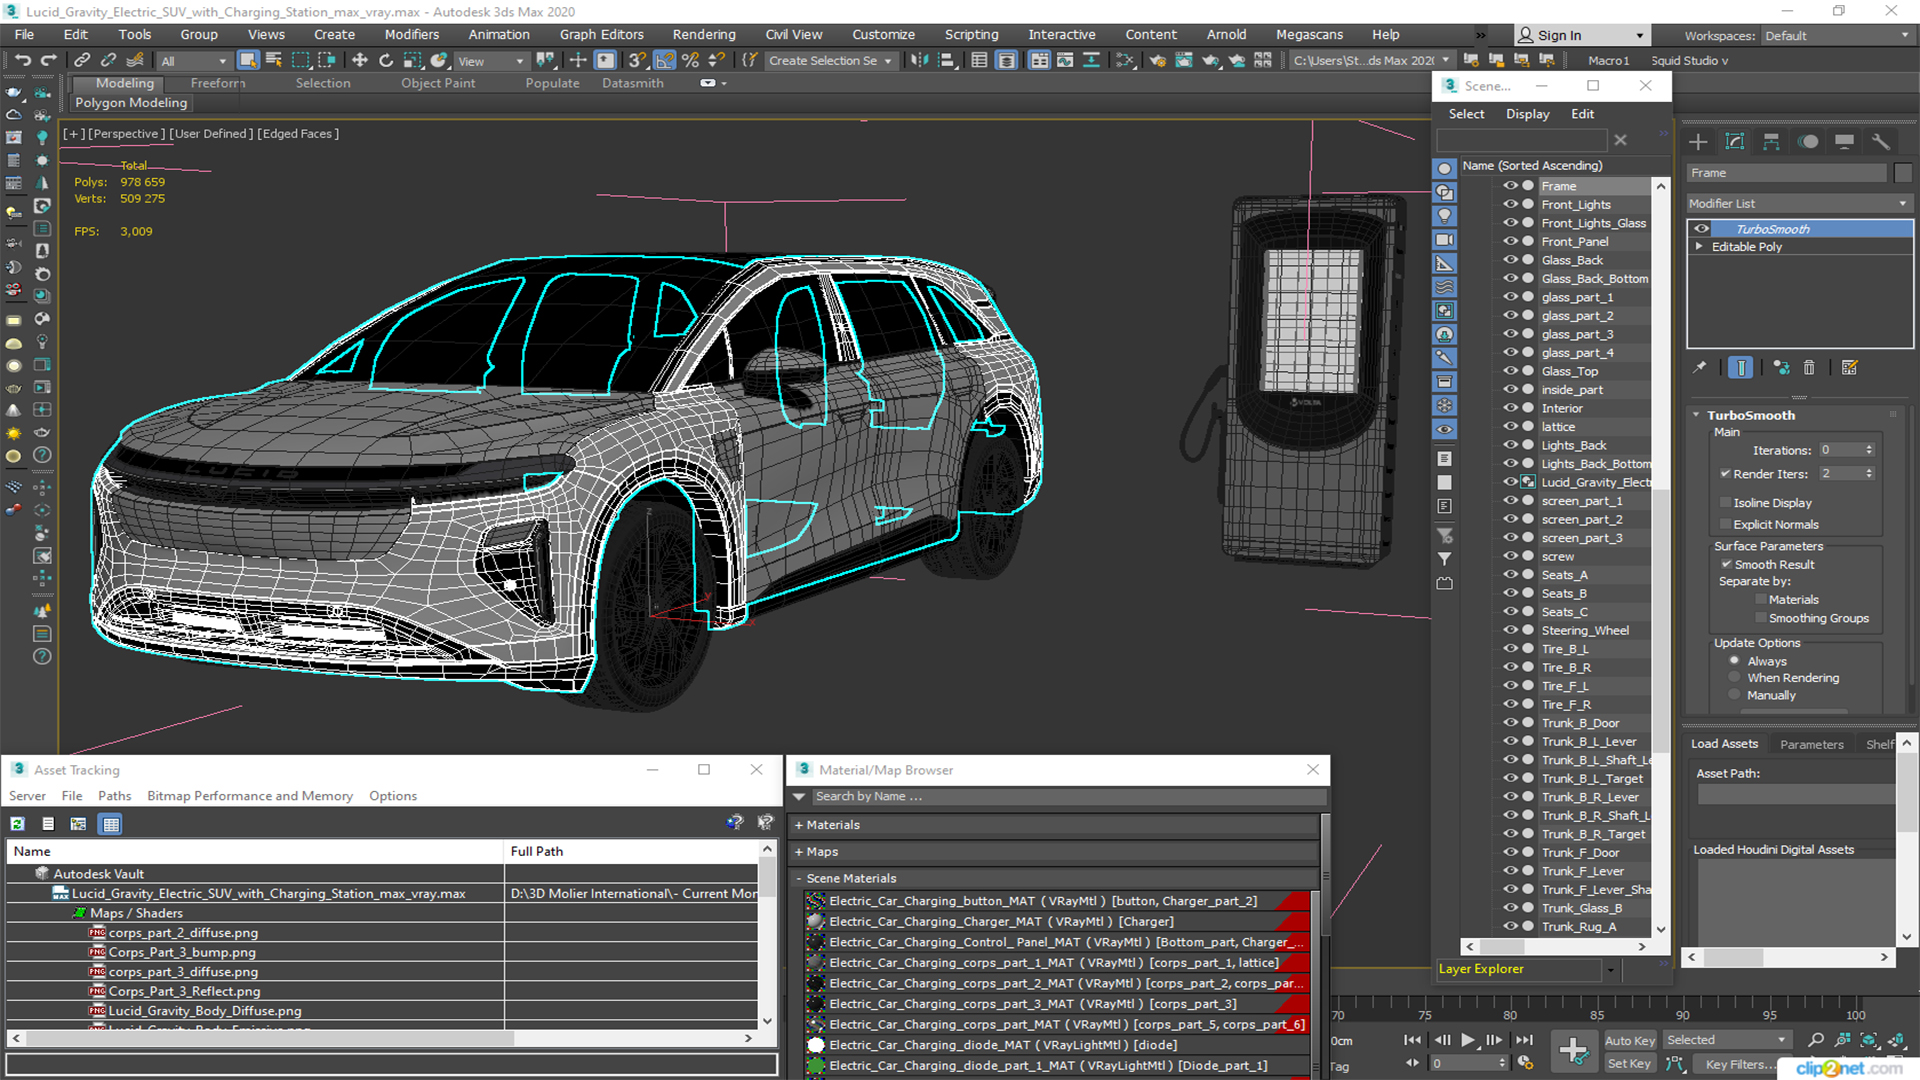Click Zoom magnifier viewport navigation icon
Image resolution: width=1920 pixels, height=1080 pixels.
[x=1816, y=1040]
